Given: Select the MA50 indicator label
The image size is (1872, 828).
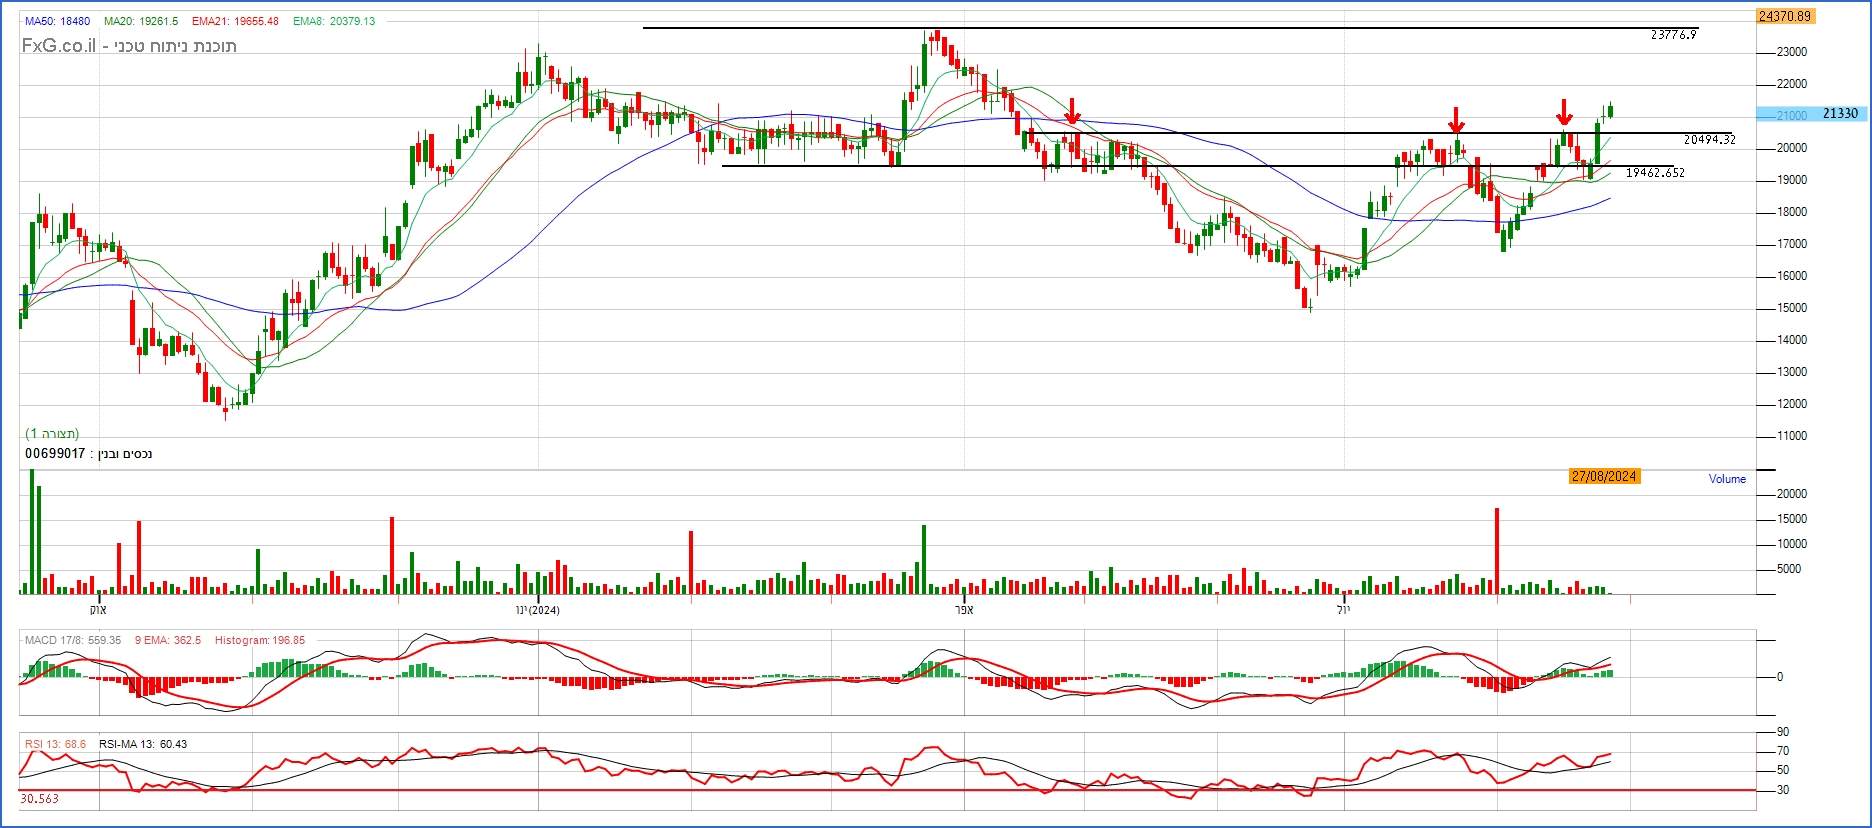Looking at the screenshot, I should click(58, 21).
